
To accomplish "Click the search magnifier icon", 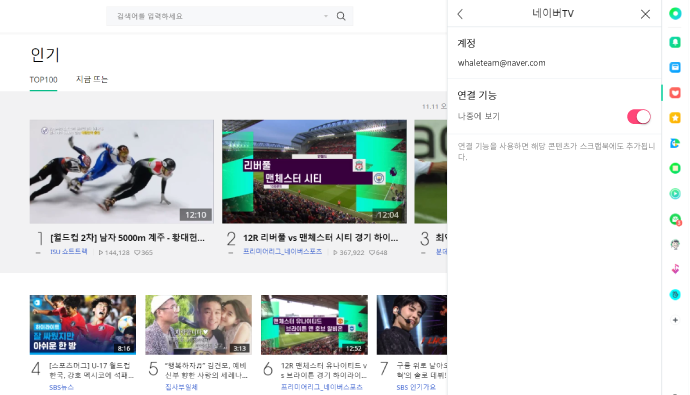I will [x=341, y=16].
